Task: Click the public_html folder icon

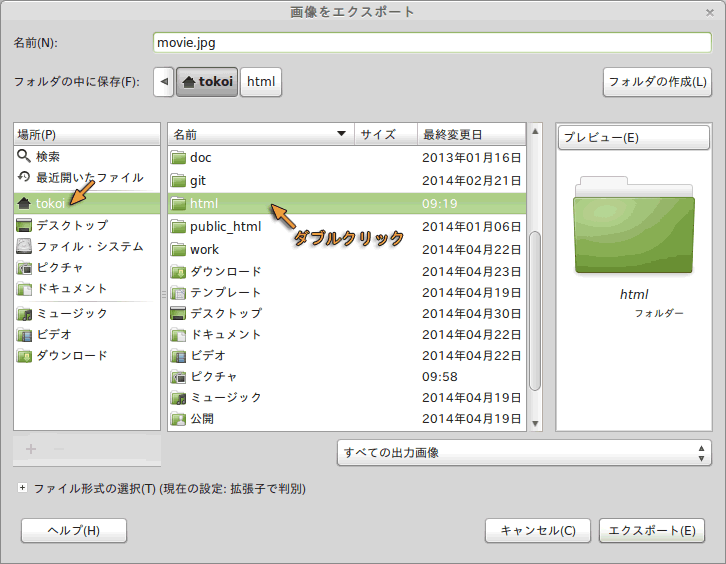Action: 178,227
